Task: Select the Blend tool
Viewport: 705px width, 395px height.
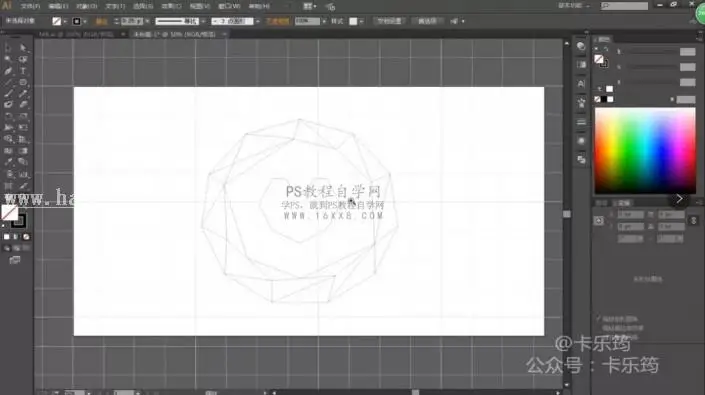Action: tap(23, 162)
